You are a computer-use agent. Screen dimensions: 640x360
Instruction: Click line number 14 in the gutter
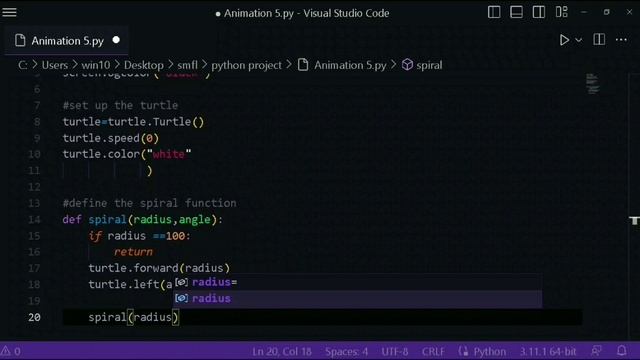click(x=35, y=220)
